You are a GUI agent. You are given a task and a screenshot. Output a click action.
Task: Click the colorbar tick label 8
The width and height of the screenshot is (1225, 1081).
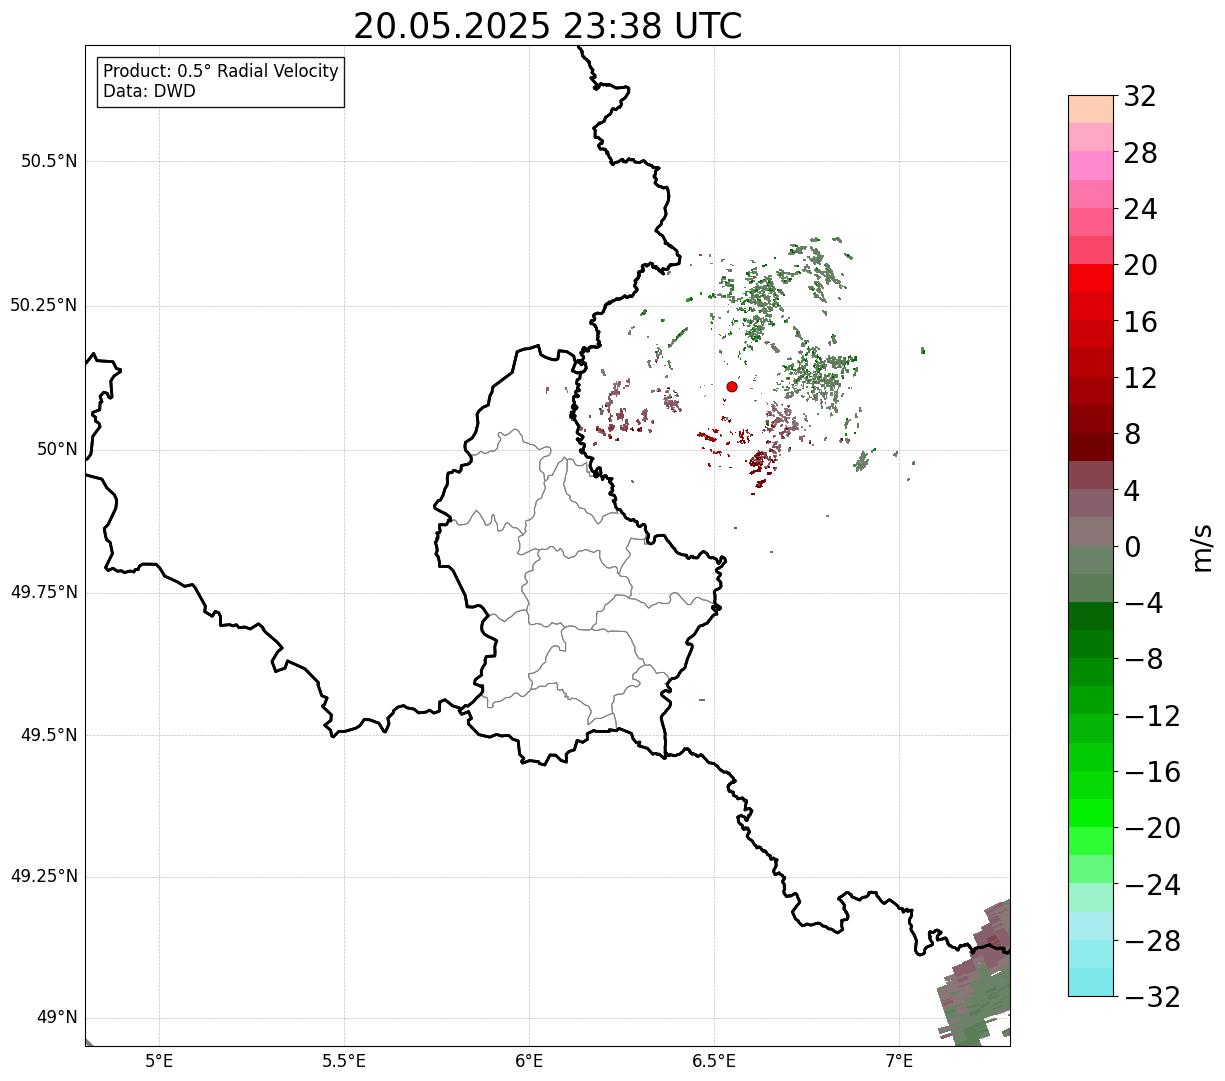pyautogui.click(x=1132, y=435)
